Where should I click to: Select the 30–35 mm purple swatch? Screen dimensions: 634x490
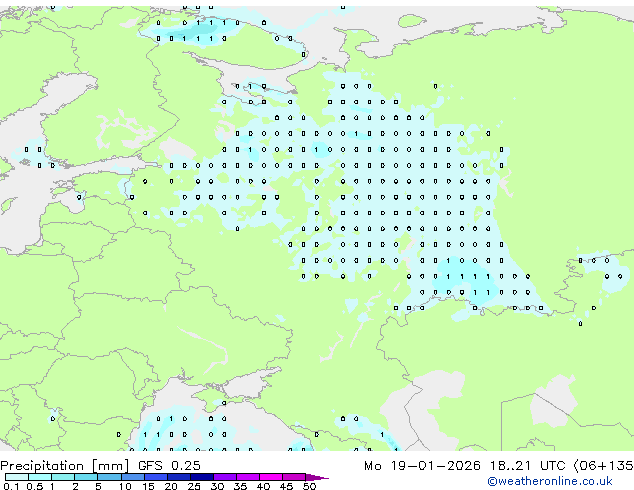[x=225, y=477]
